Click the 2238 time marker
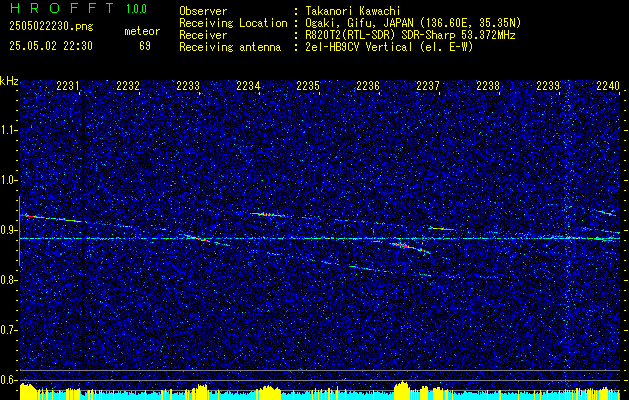 click(488, 85)
